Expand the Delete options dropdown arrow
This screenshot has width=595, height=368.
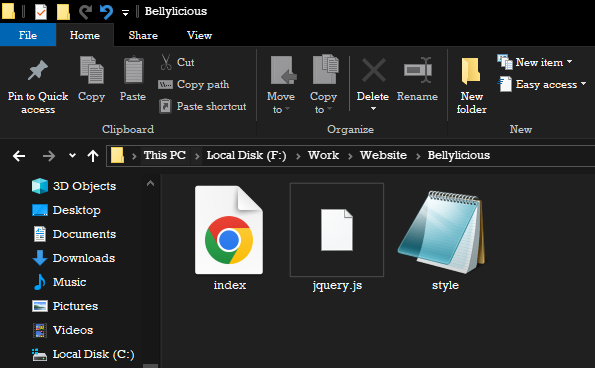pyautogui.click(x=373, y=109)
